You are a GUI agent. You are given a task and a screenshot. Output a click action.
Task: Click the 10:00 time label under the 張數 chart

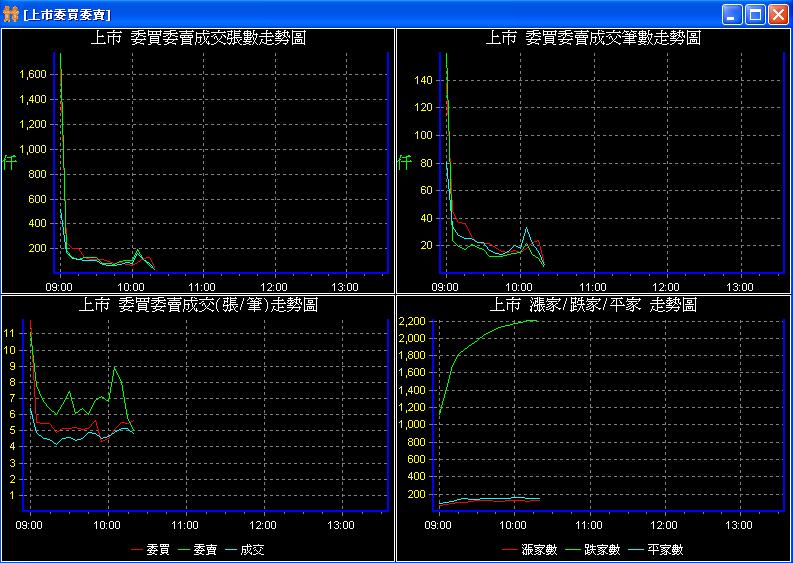[131, 287]
